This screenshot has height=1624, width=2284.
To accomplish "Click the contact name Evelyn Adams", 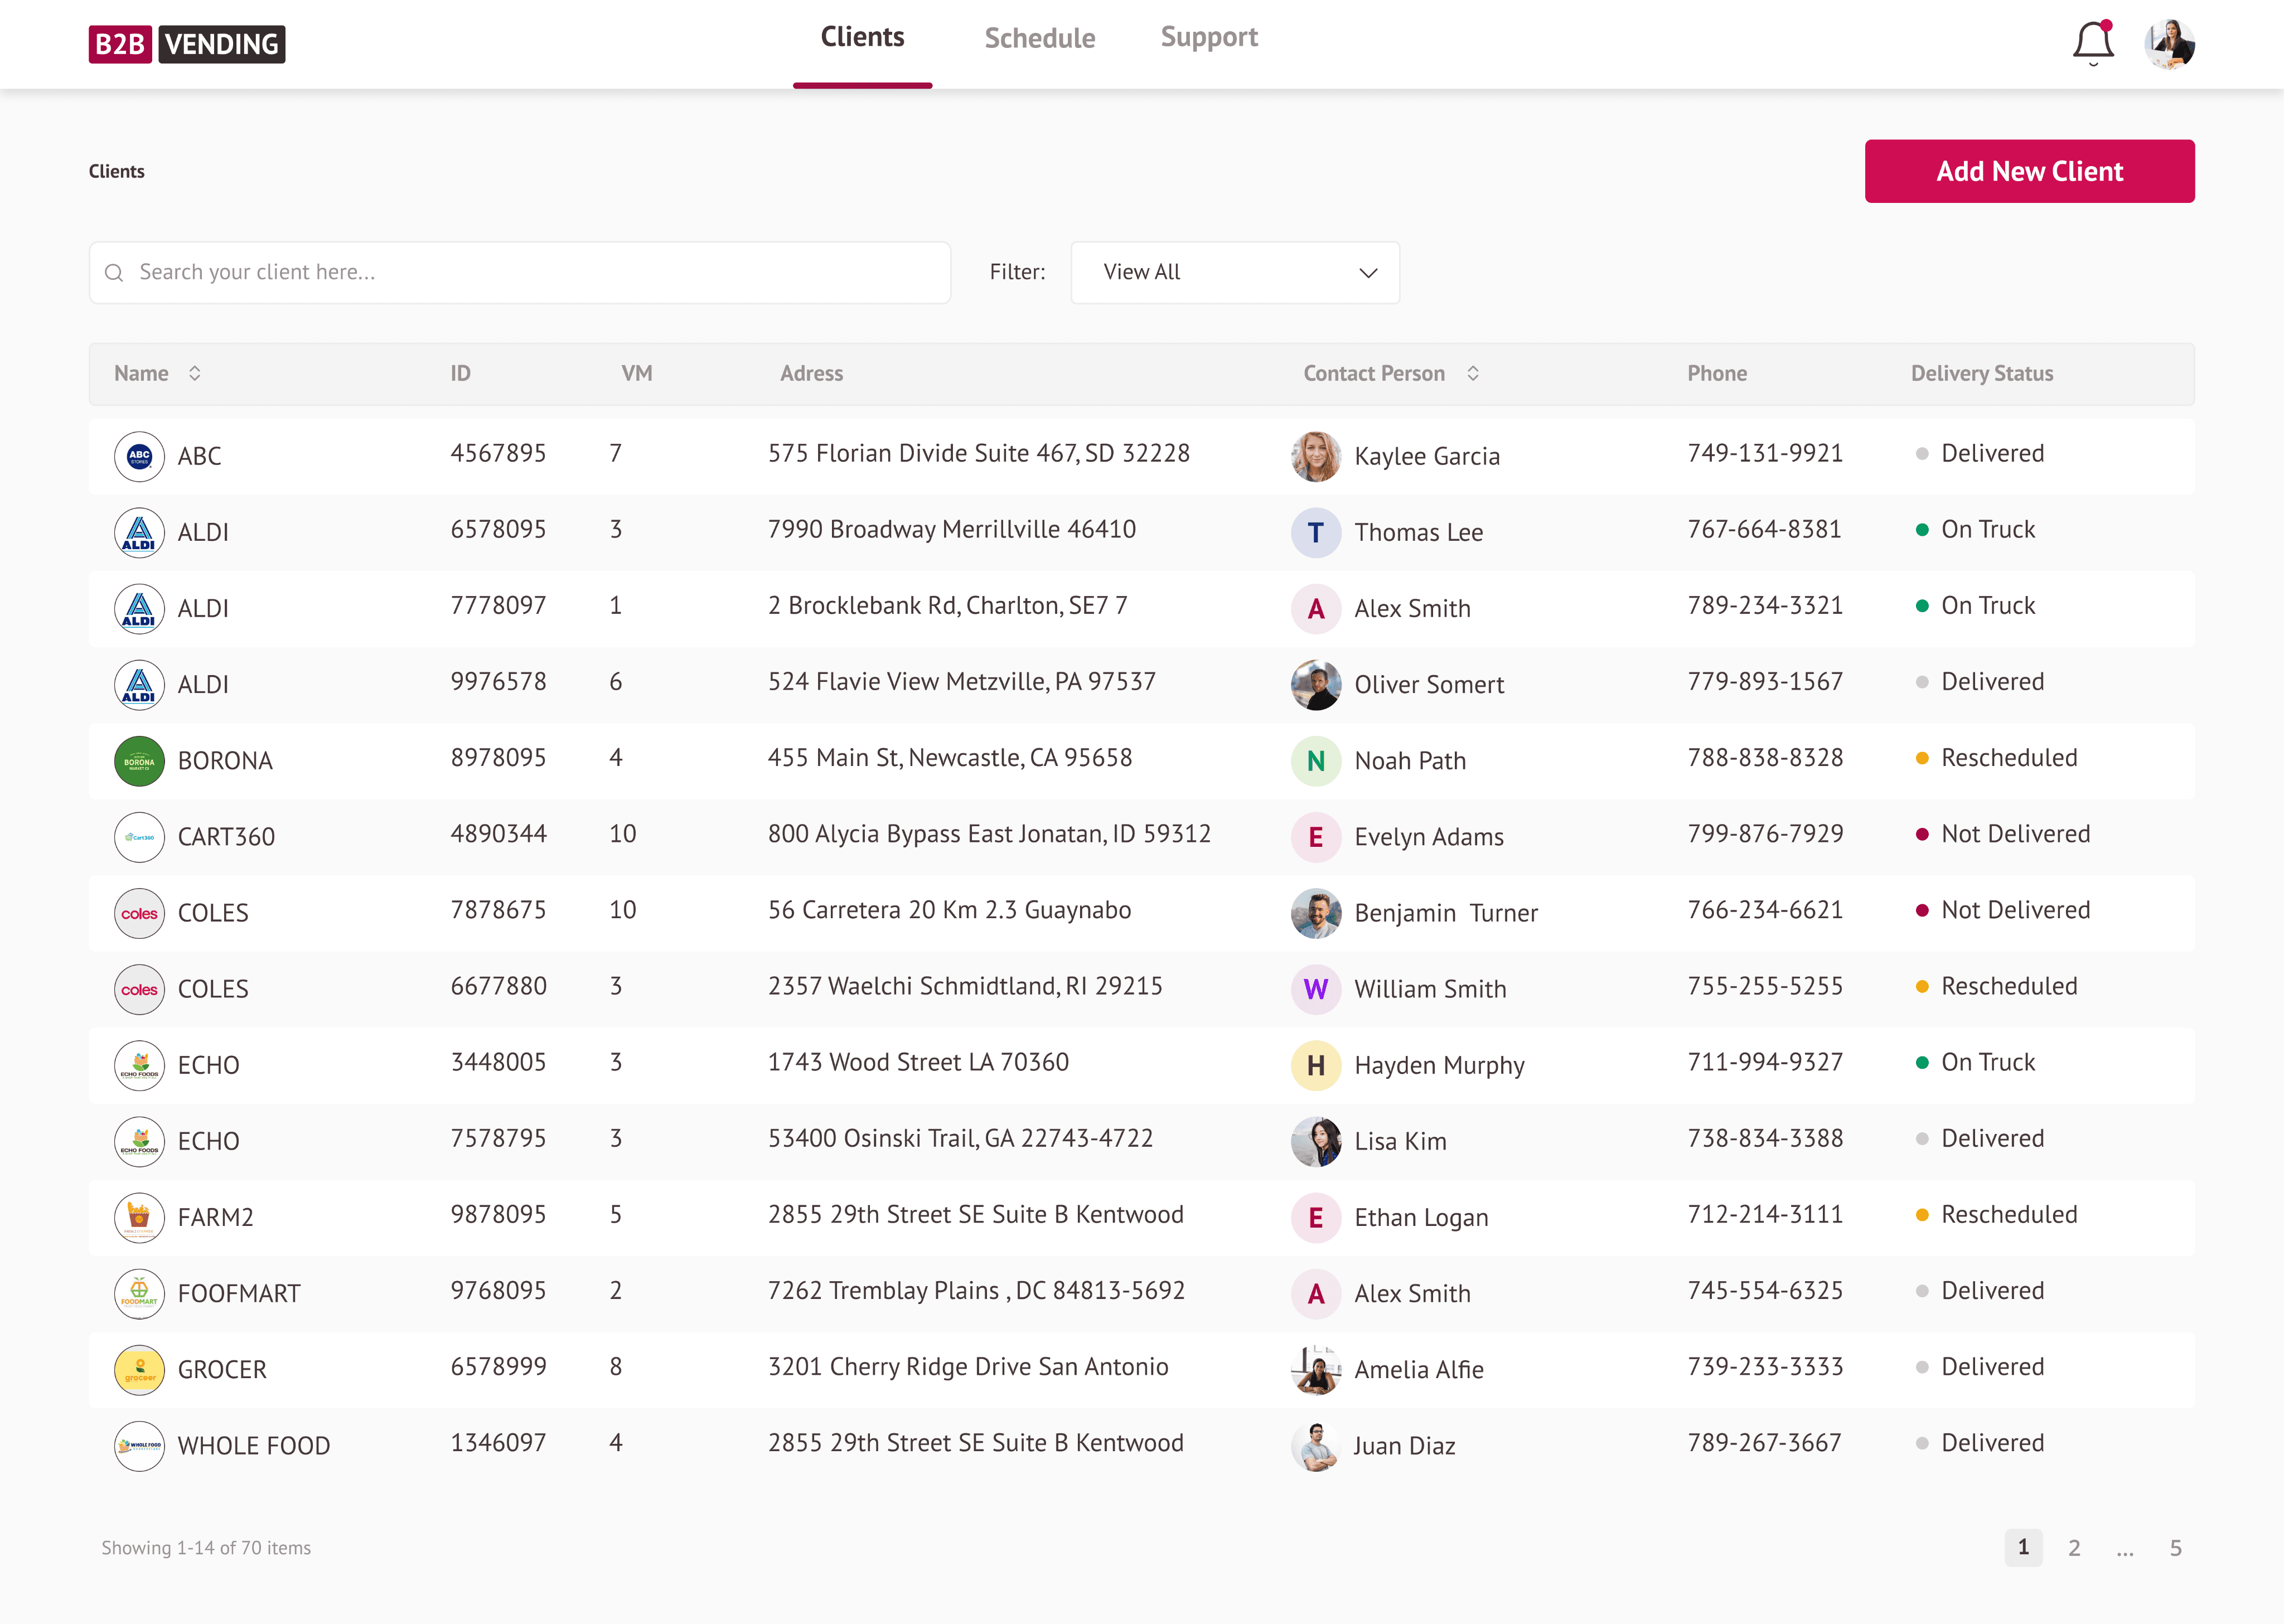I will pos(1428,837).
